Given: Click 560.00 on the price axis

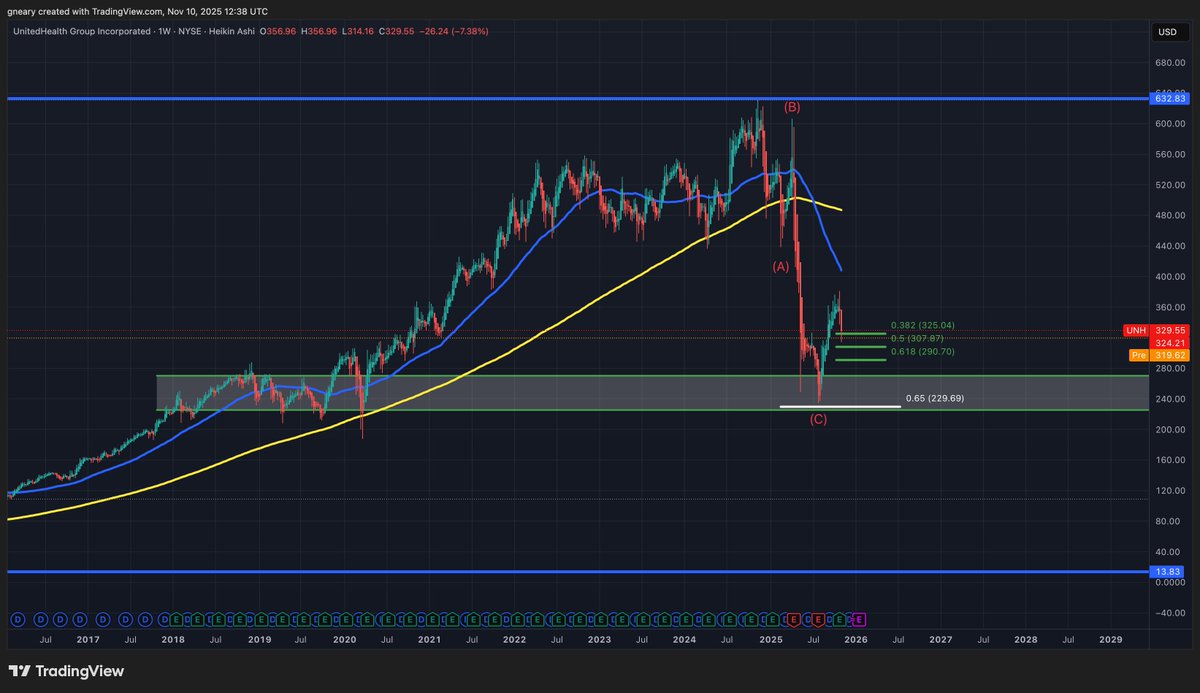Looking at the screenshot, I should point(1170,154).
